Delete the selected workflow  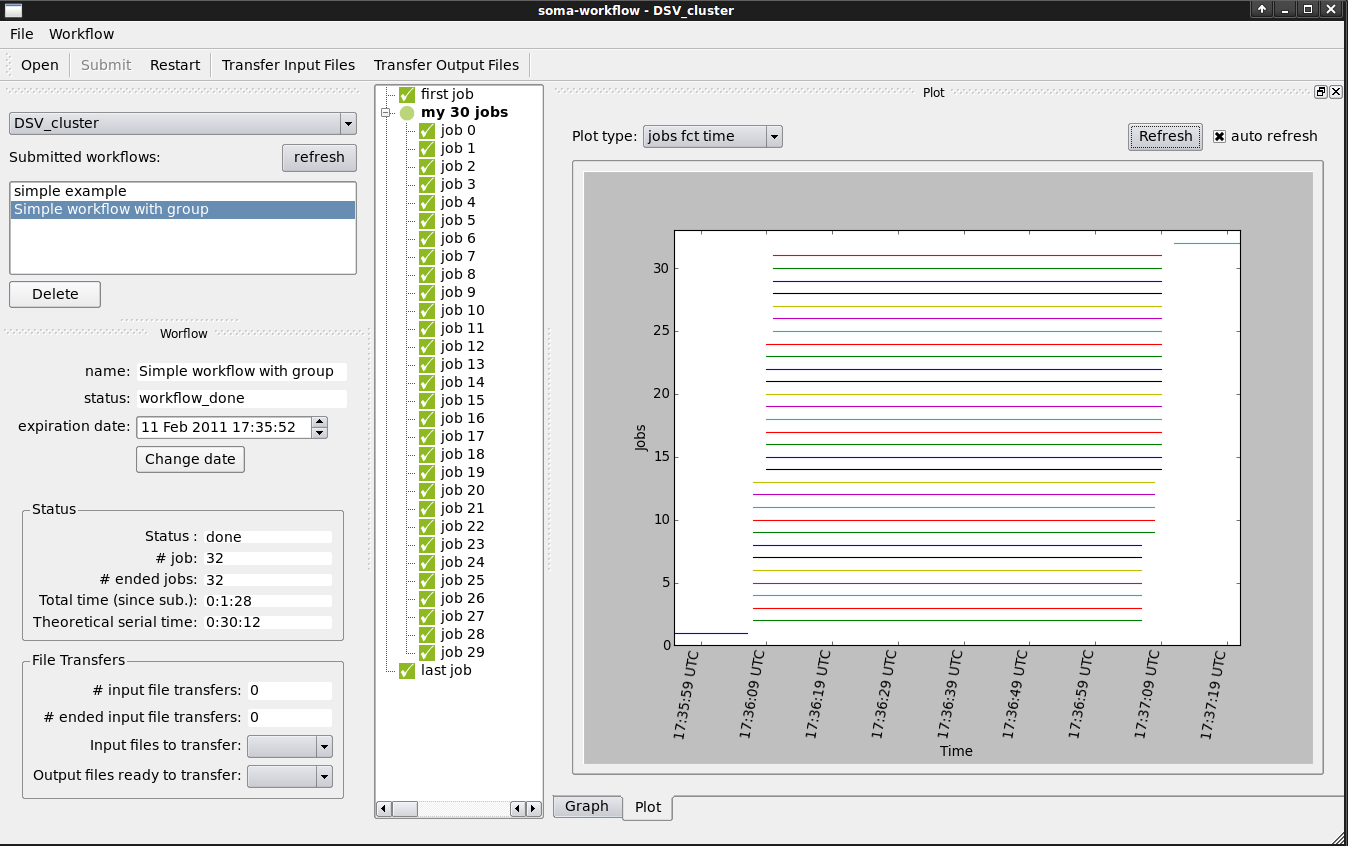tap(55, 294)
